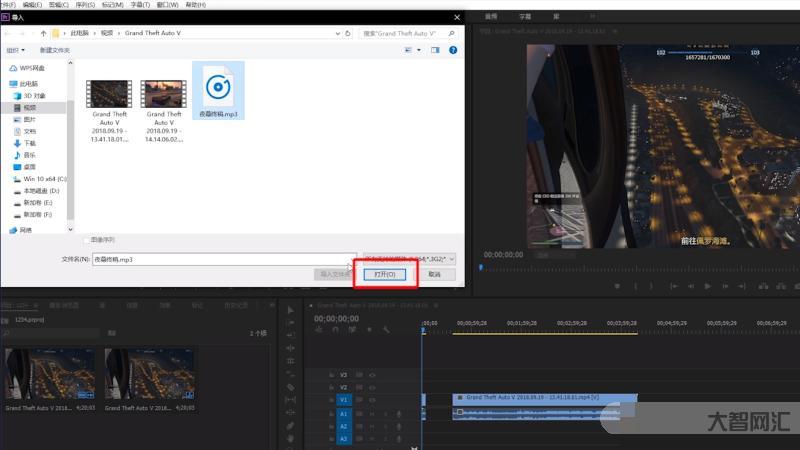Image resolution: width=800 pixels, height=450 pixels.
Task: Open the 组织 organize dropdown
Action: pyautogui.click(x=15, y=50)
